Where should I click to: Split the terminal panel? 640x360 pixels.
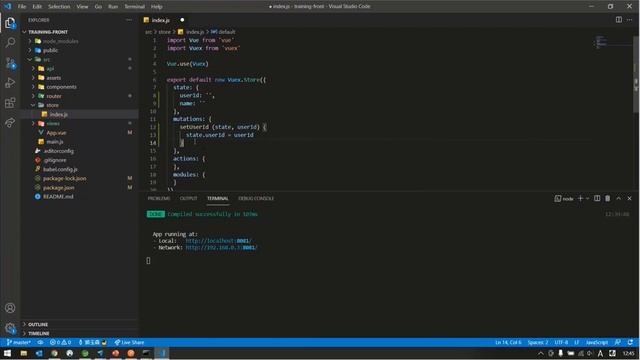coord(597,198)
